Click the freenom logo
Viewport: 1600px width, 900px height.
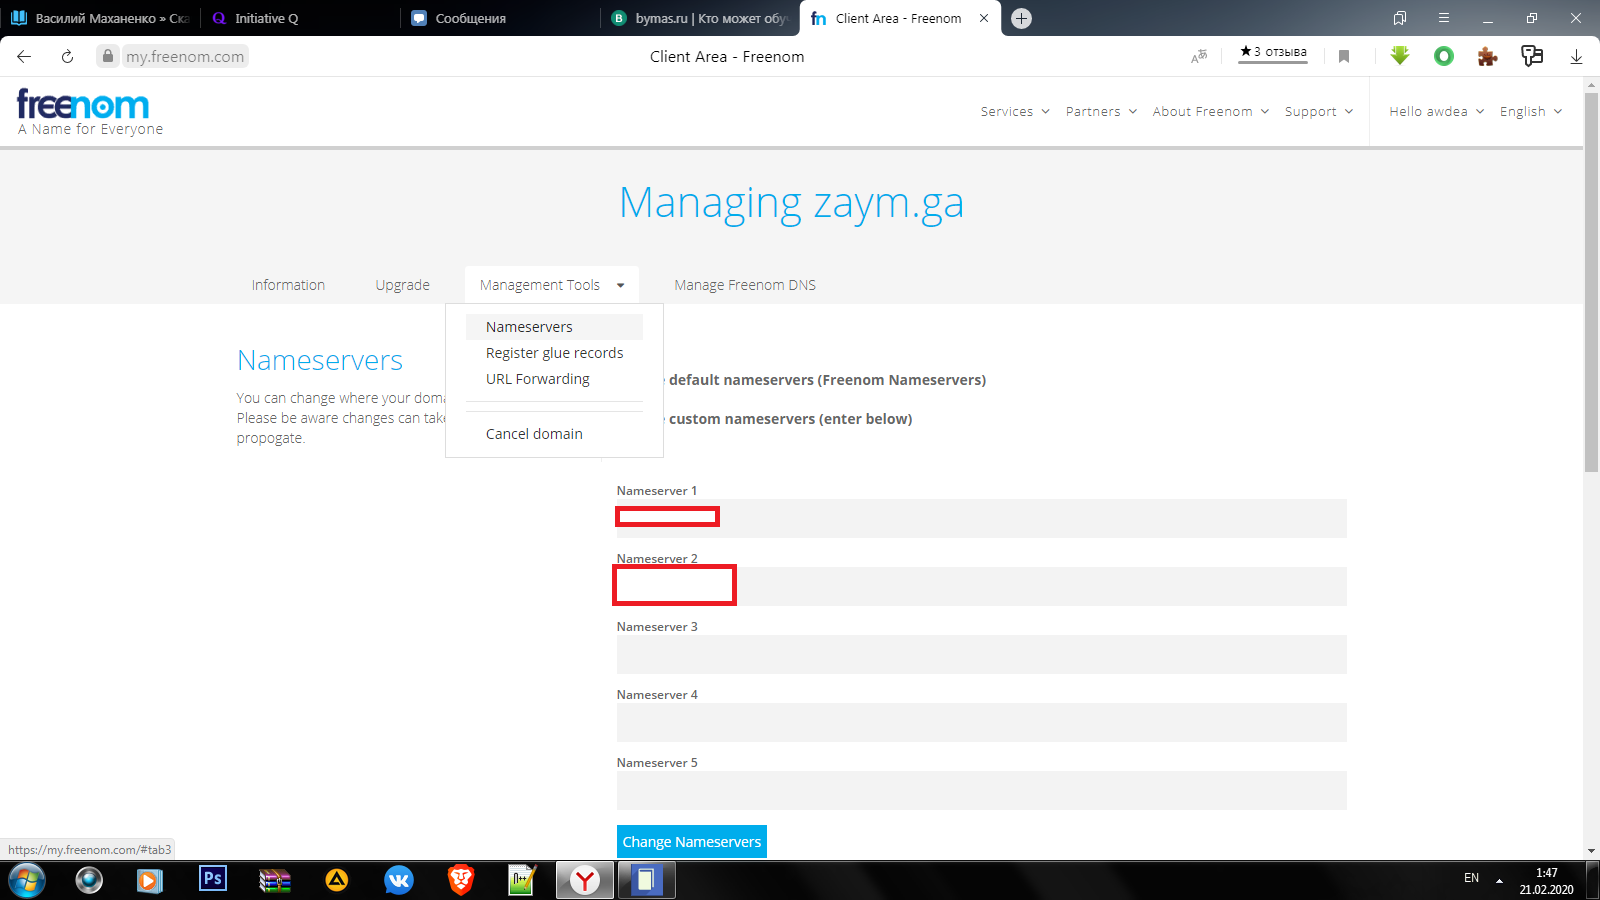[x=83, y=104]
